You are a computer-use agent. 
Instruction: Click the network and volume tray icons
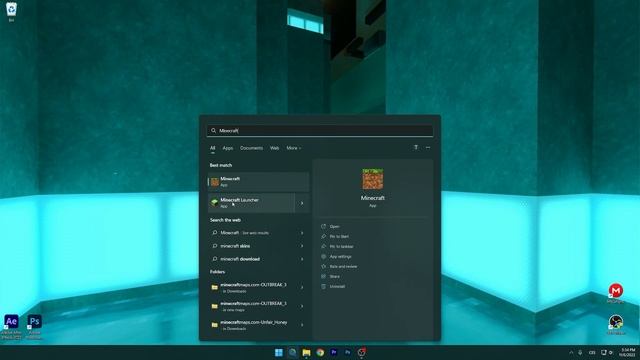coord(607,353)
